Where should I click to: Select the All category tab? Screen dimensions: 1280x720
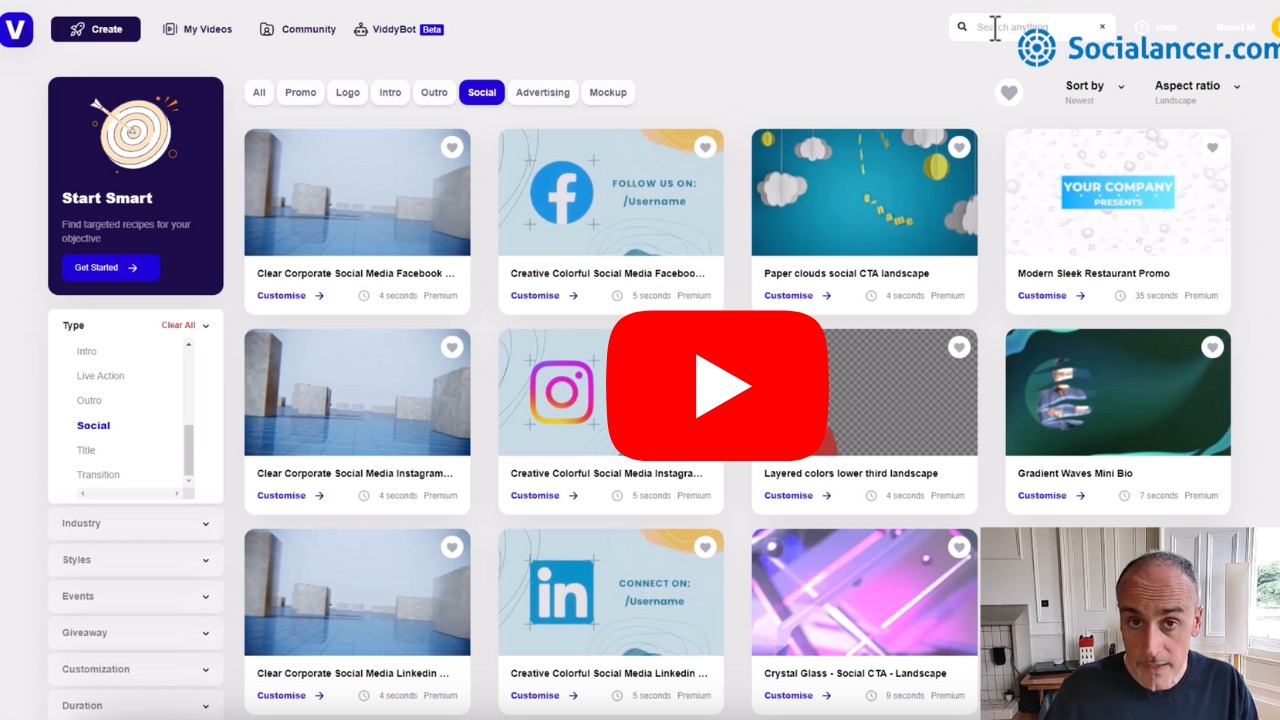click(x=259, y=92)
